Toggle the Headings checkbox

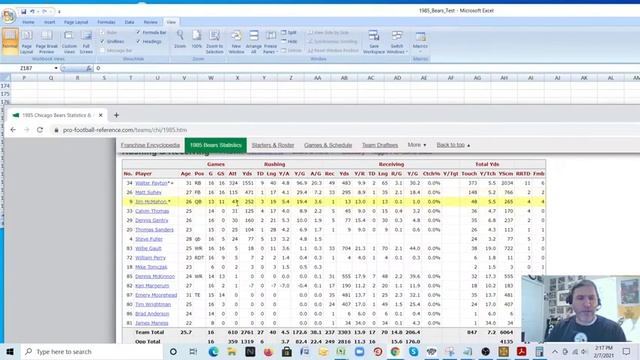pos(138,42)
